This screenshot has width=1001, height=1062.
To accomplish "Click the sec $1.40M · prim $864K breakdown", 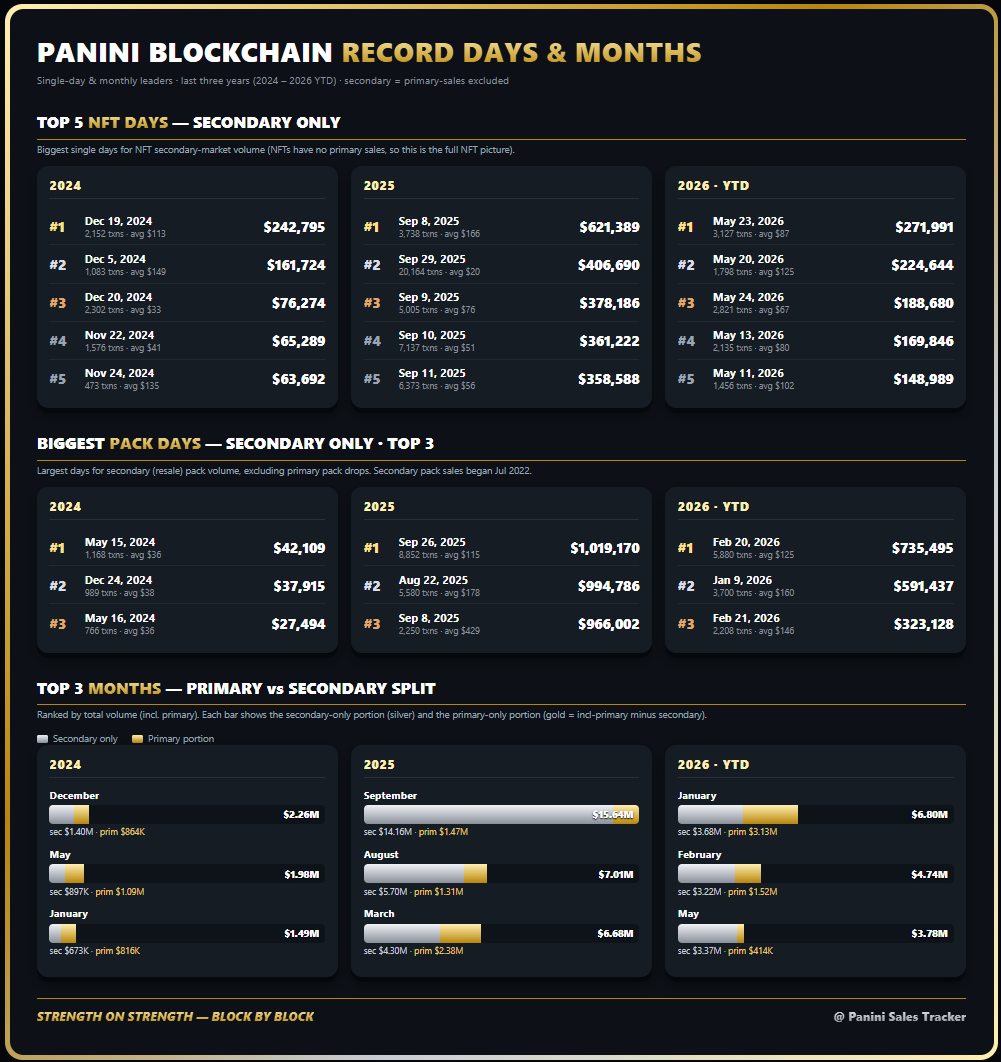I will [97, 832].
